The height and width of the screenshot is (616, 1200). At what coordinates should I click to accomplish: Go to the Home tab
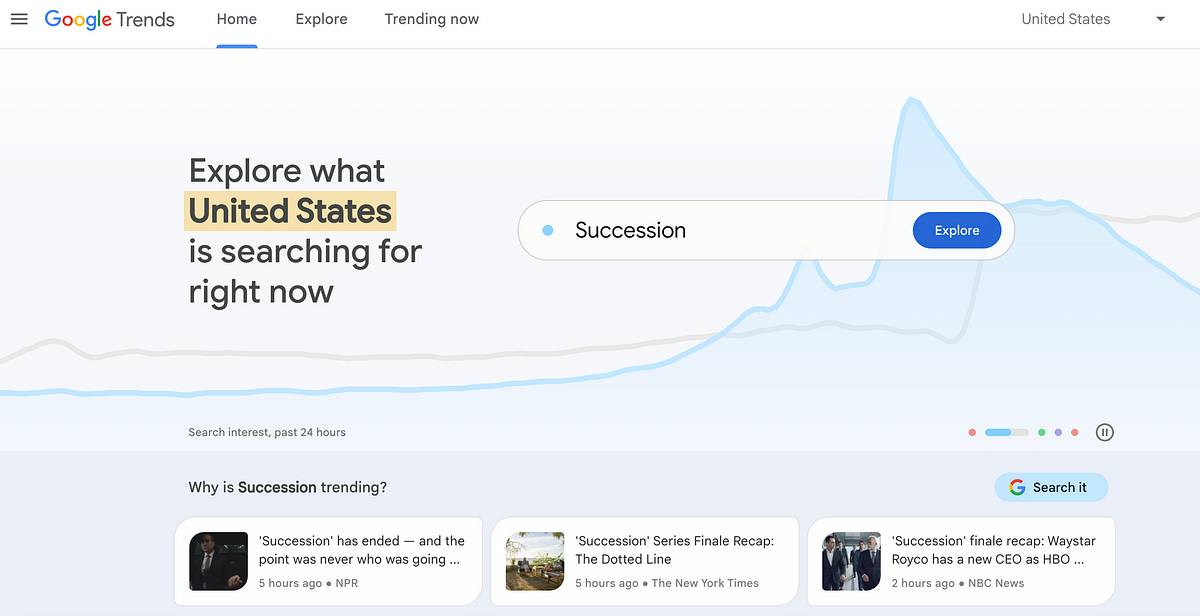[x=237, y=19]
